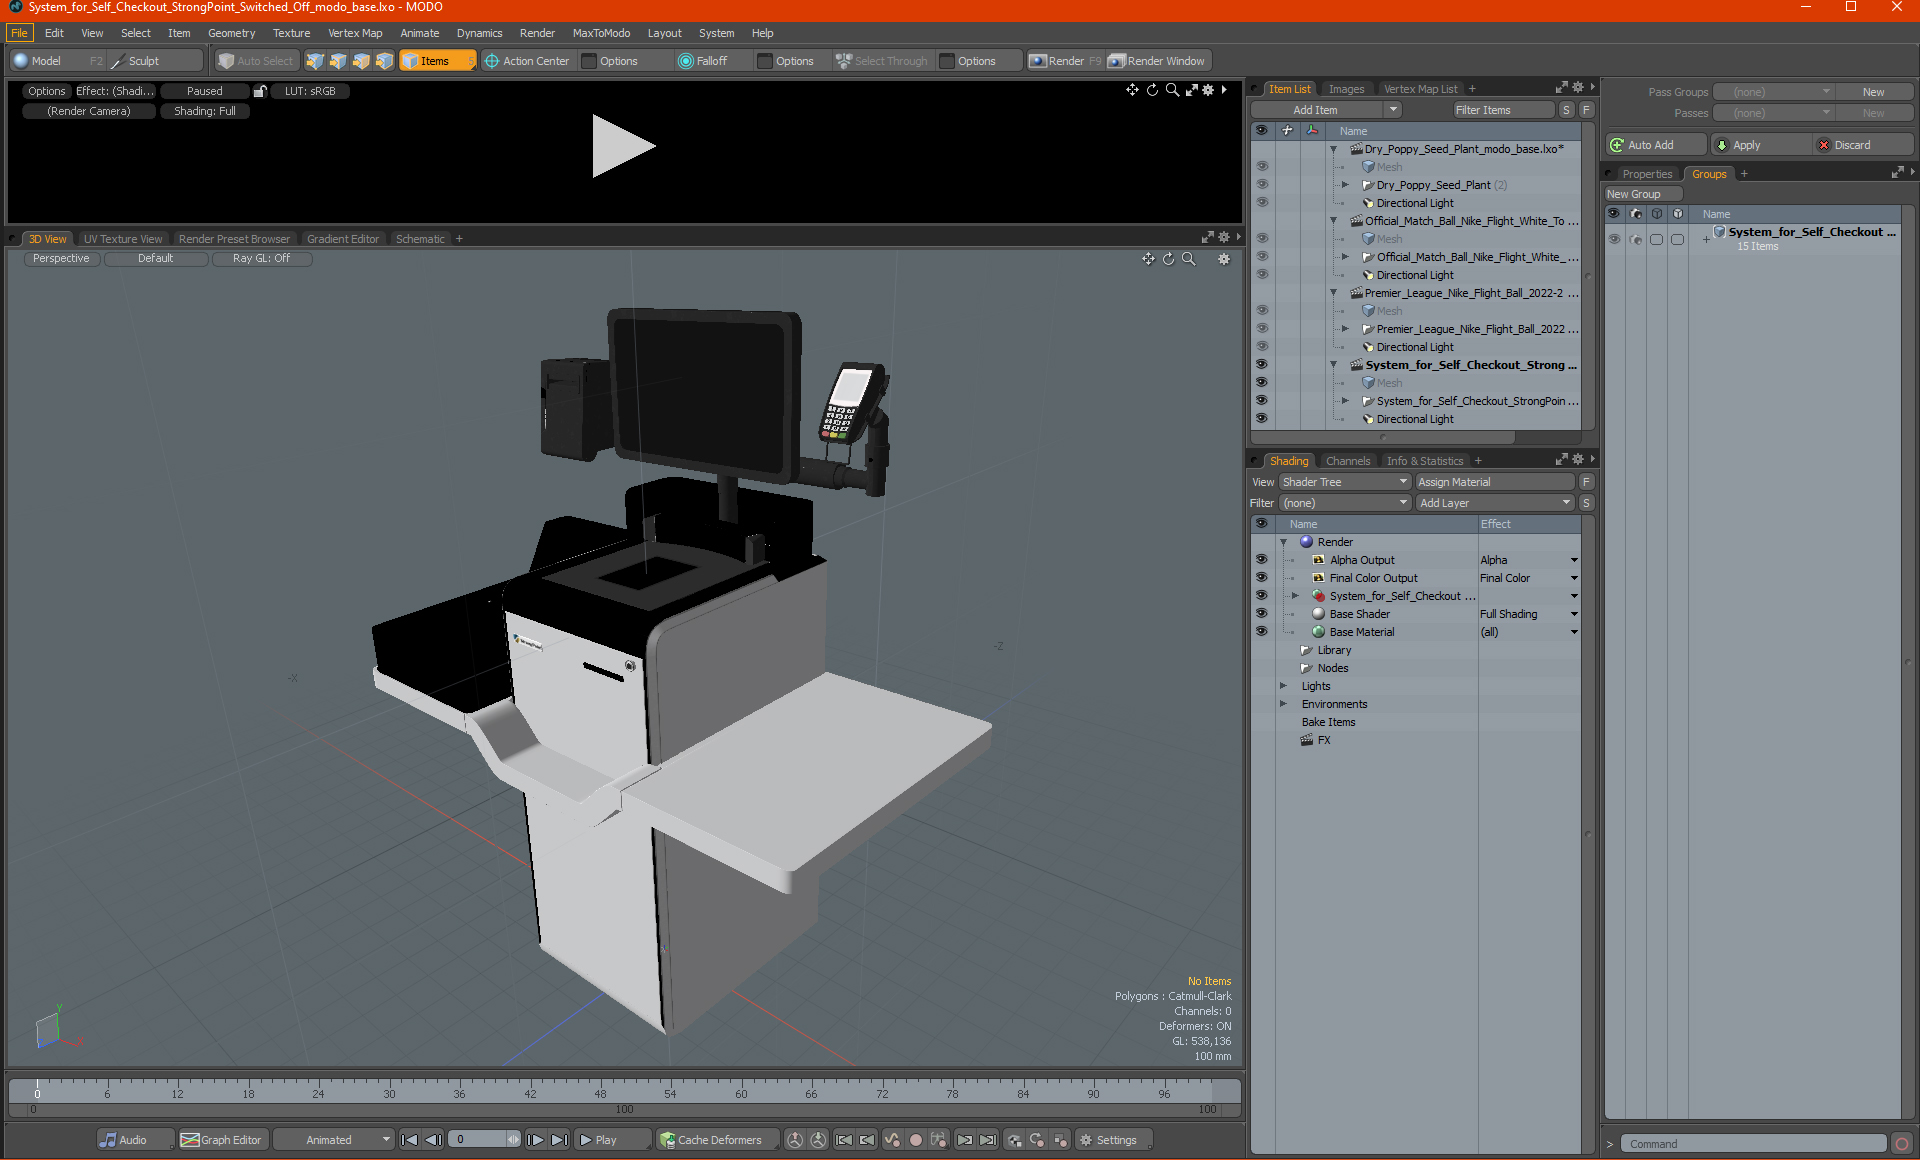The image size is (1920, 1160).
Task: Click Filter Items field
Action: pos(1503,110)
